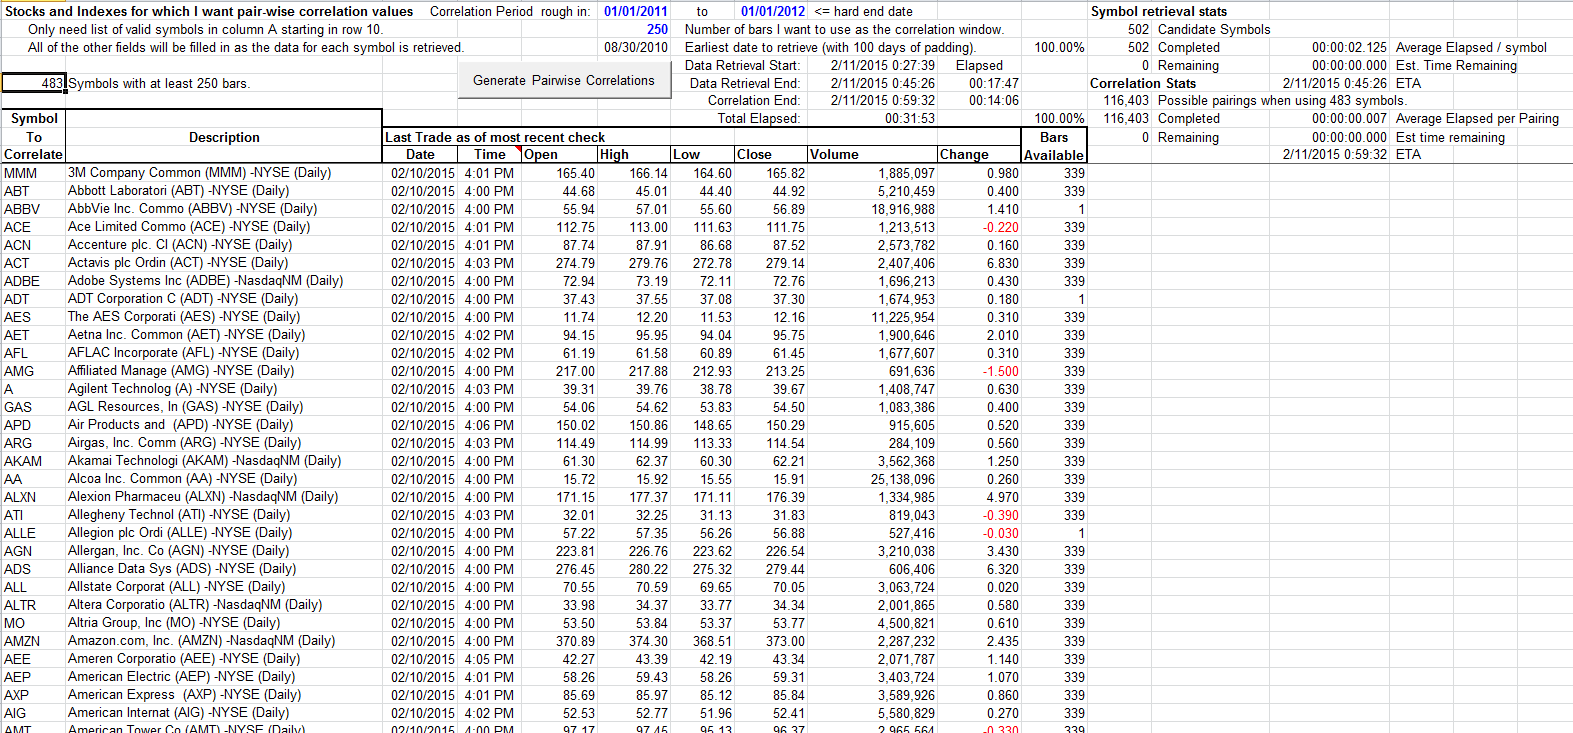The width and height of the screenshot is (1573, 733).
Task: Click the Data Retrieval elapsed time 00:17:47
Action: click(x=993, y=83)
